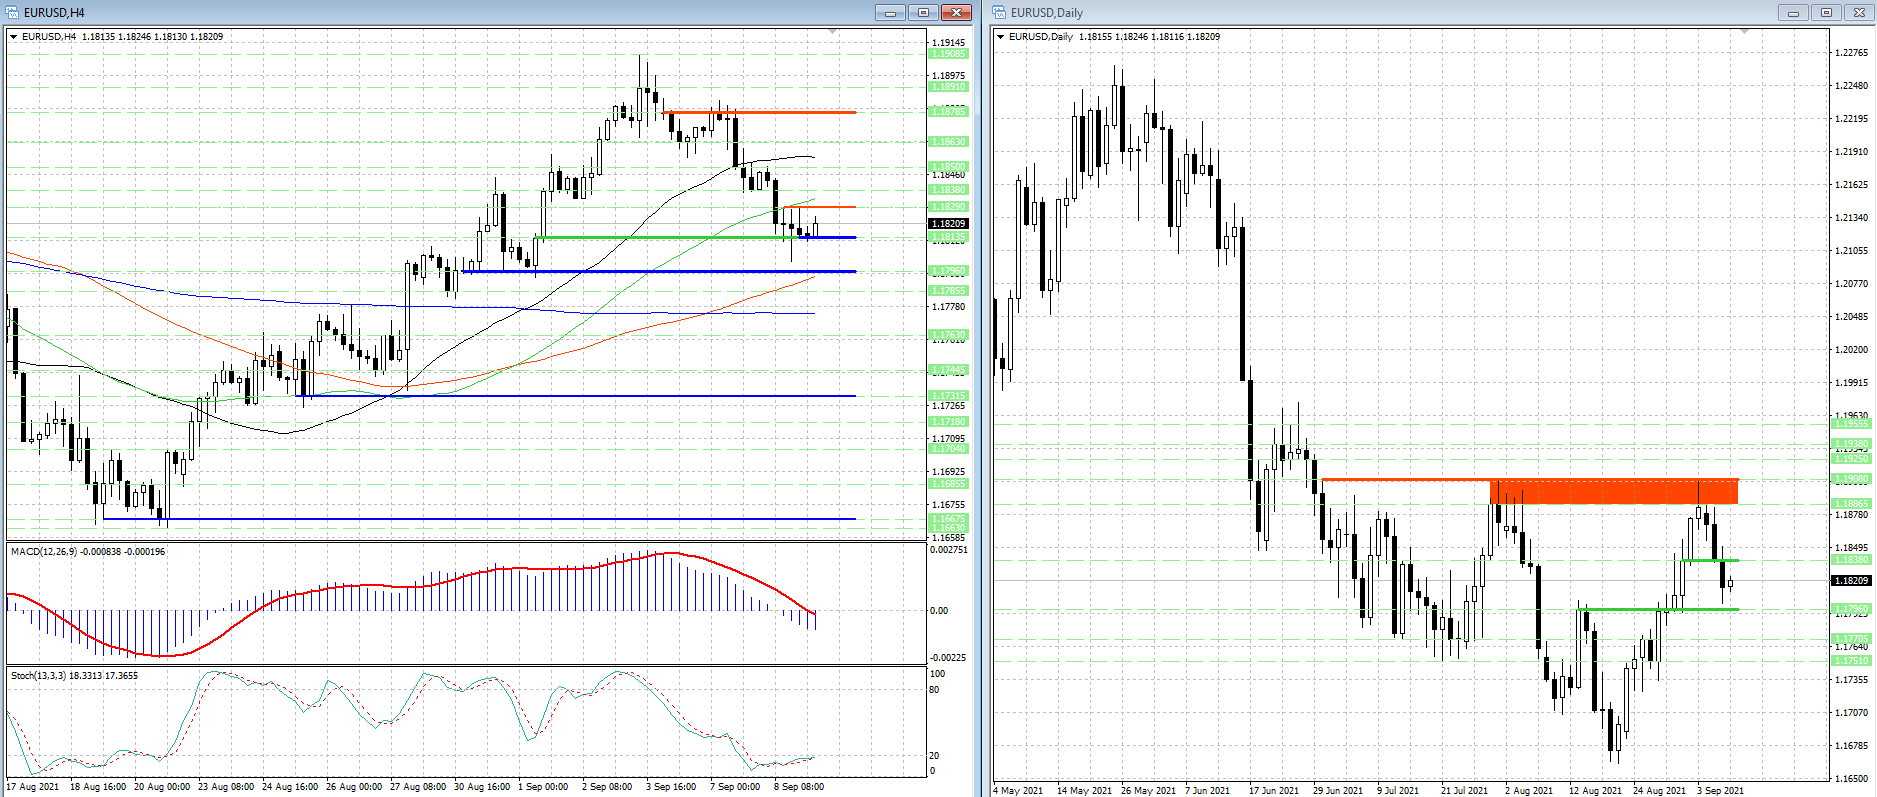The width and height of the screenshot is (1877, 797).
Task: Click the black 1.18209 price tag in Daily chart
Action: point(1851,581)
